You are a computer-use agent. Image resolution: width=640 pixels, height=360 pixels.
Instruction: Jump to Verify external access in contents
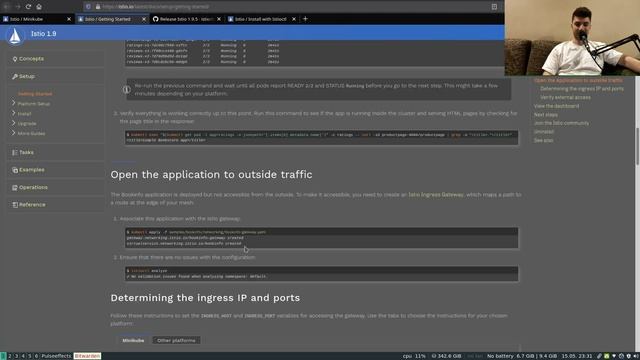coord(565,97)
